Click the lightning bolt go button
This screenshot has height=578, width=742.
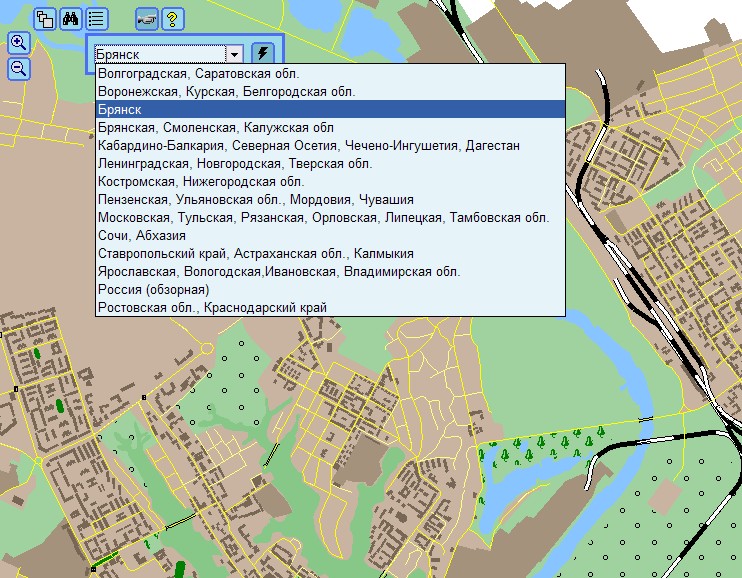click(263, 54)
